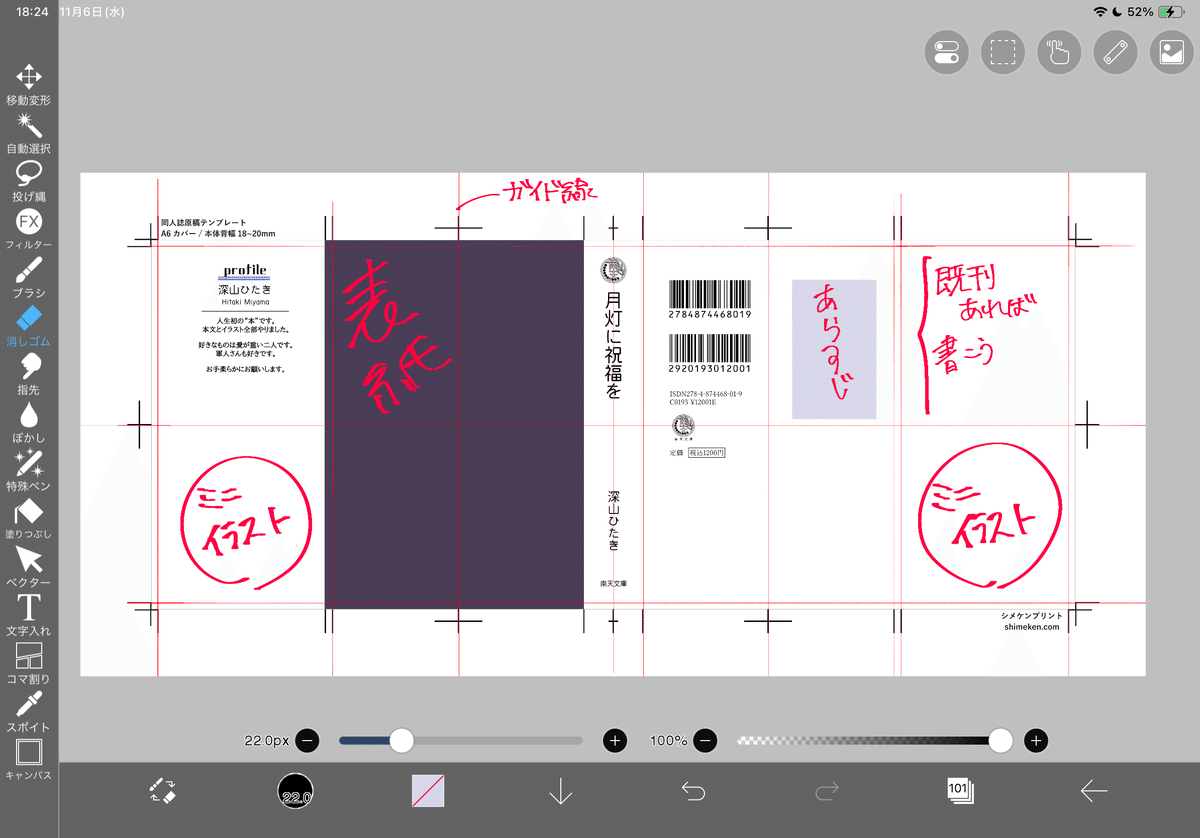The height and width of the screenshot is (838, 1200).
Task: Select the ベクター vector tool
Action: (x=29, y=566)
